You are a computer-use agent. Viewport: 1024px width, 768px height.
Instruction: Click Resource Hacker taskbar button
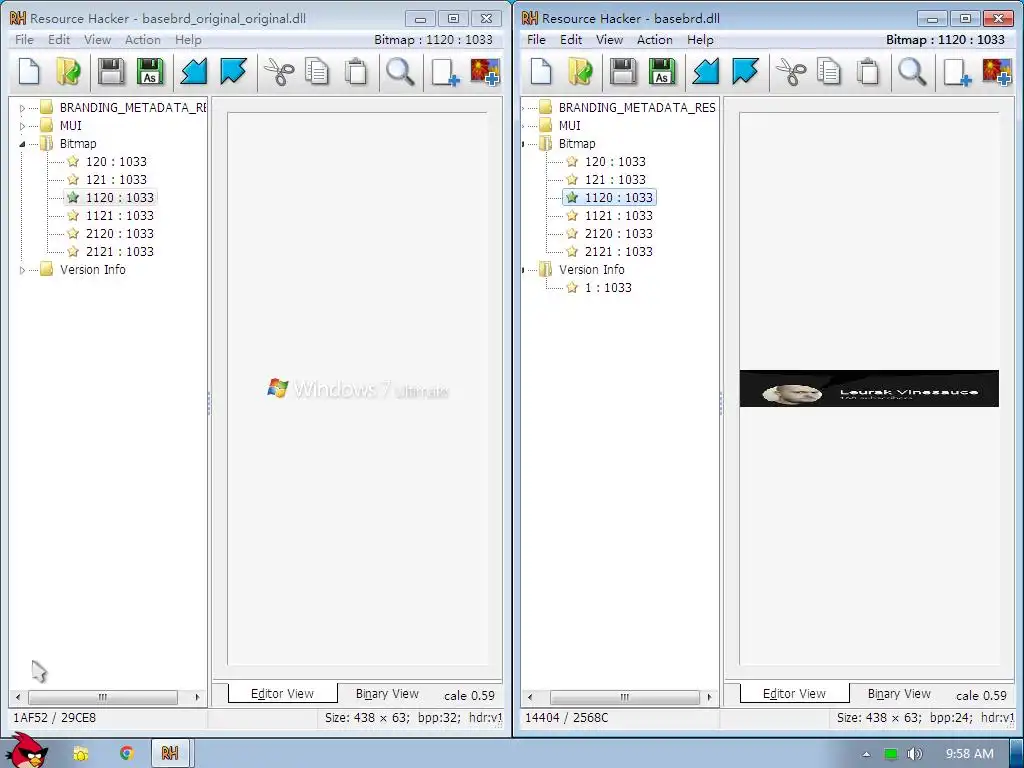click(170, 753)
